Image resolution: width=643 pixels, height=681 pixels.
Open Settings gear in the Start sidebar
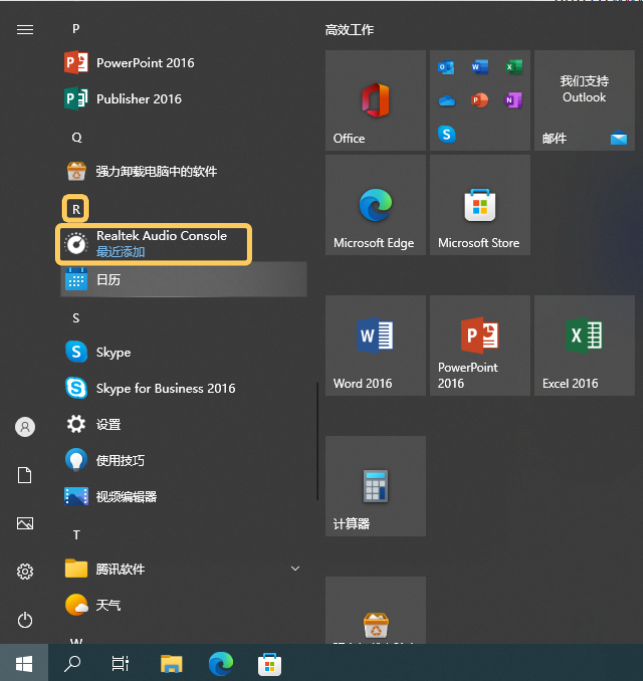point(25,572)
